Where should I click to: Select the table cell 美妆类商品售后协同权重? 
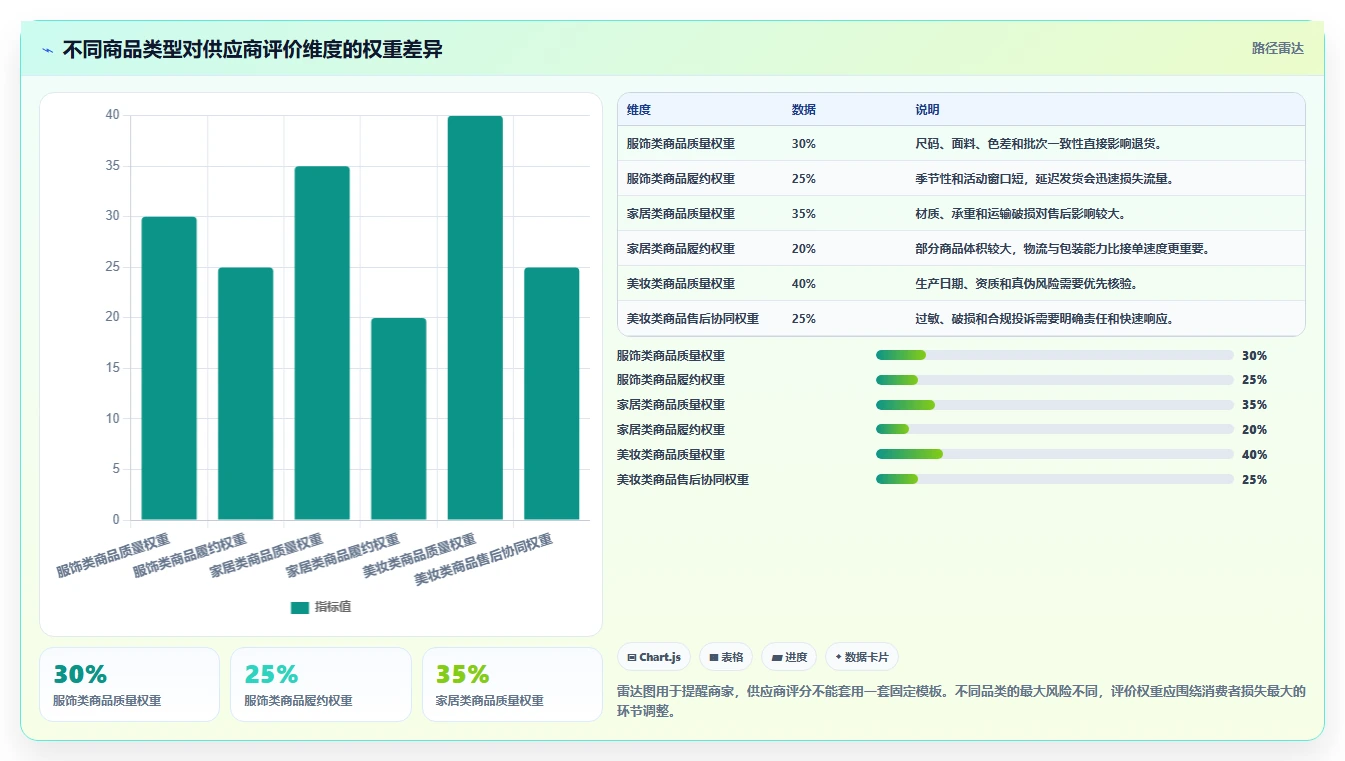(x=693, y=319)
